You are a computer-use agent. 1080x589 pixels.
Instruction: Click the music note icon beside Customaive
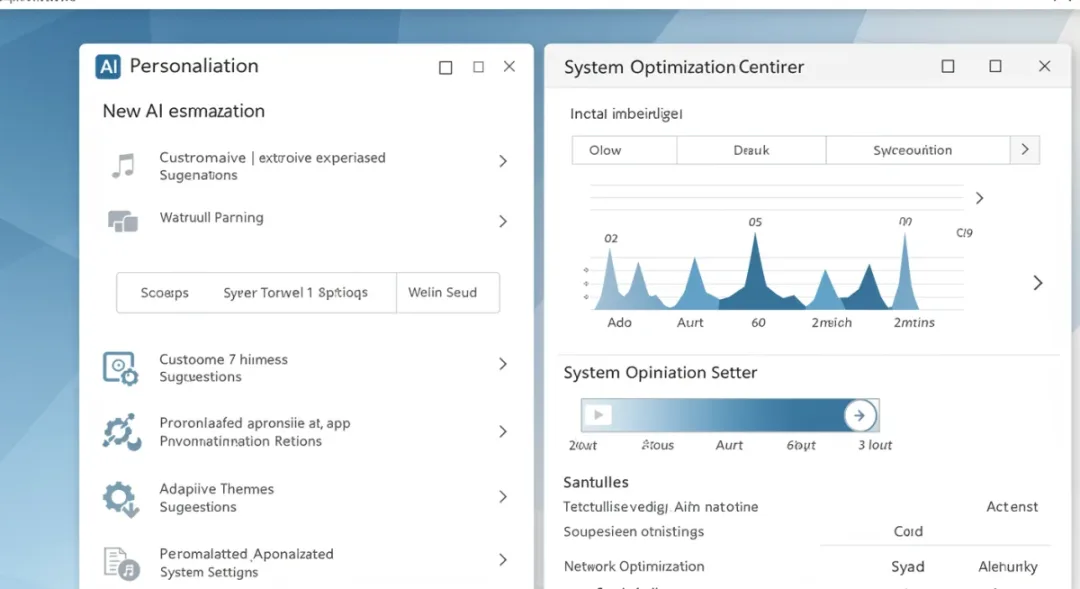124,166
